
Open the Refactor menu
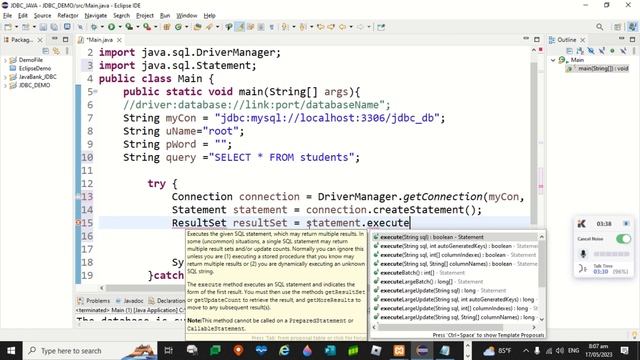tap(68, 16)
